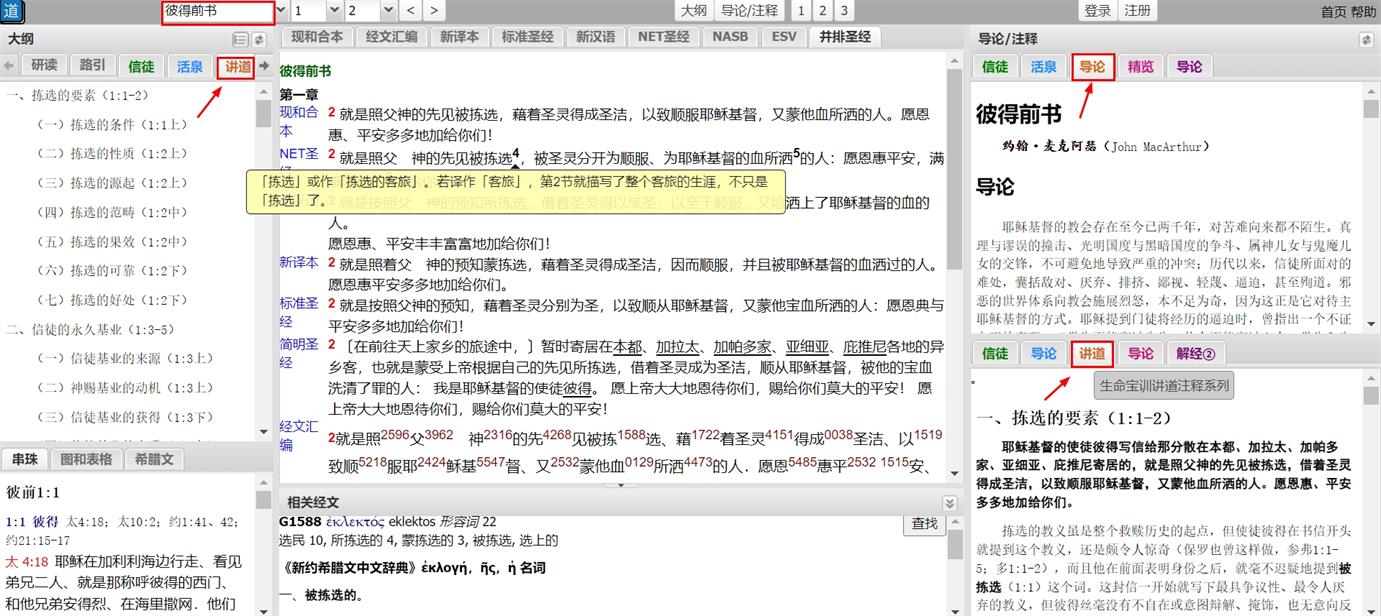This screenshot has height=616, width=1381.
Task: Click the 登录 login button
Action: tap(1097, 11)
